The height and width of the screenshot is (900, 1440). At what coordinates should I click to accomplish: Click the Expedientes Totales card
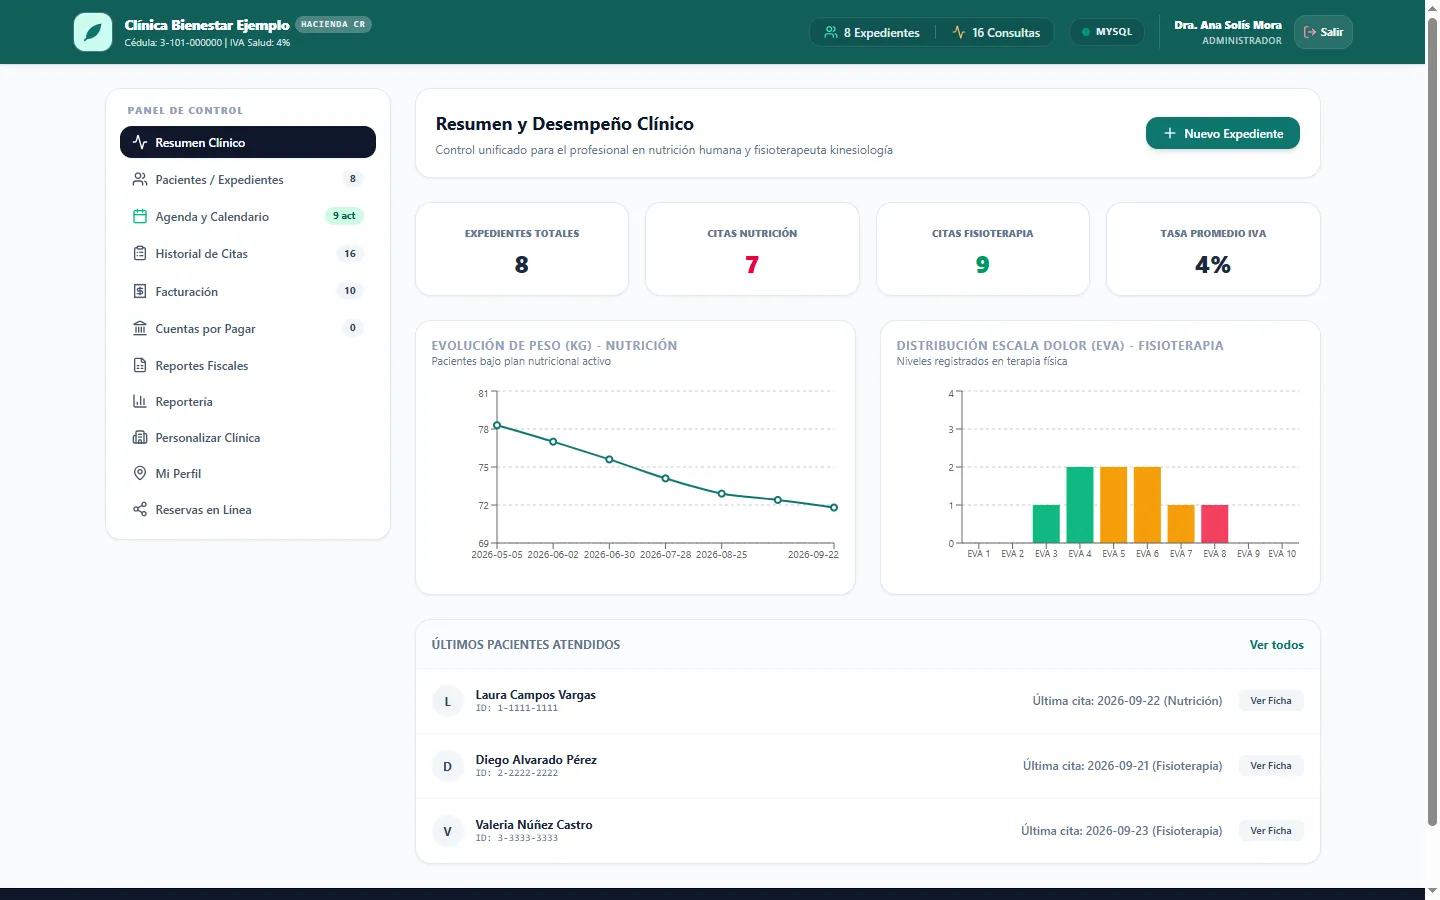click(x=522, y=249)
